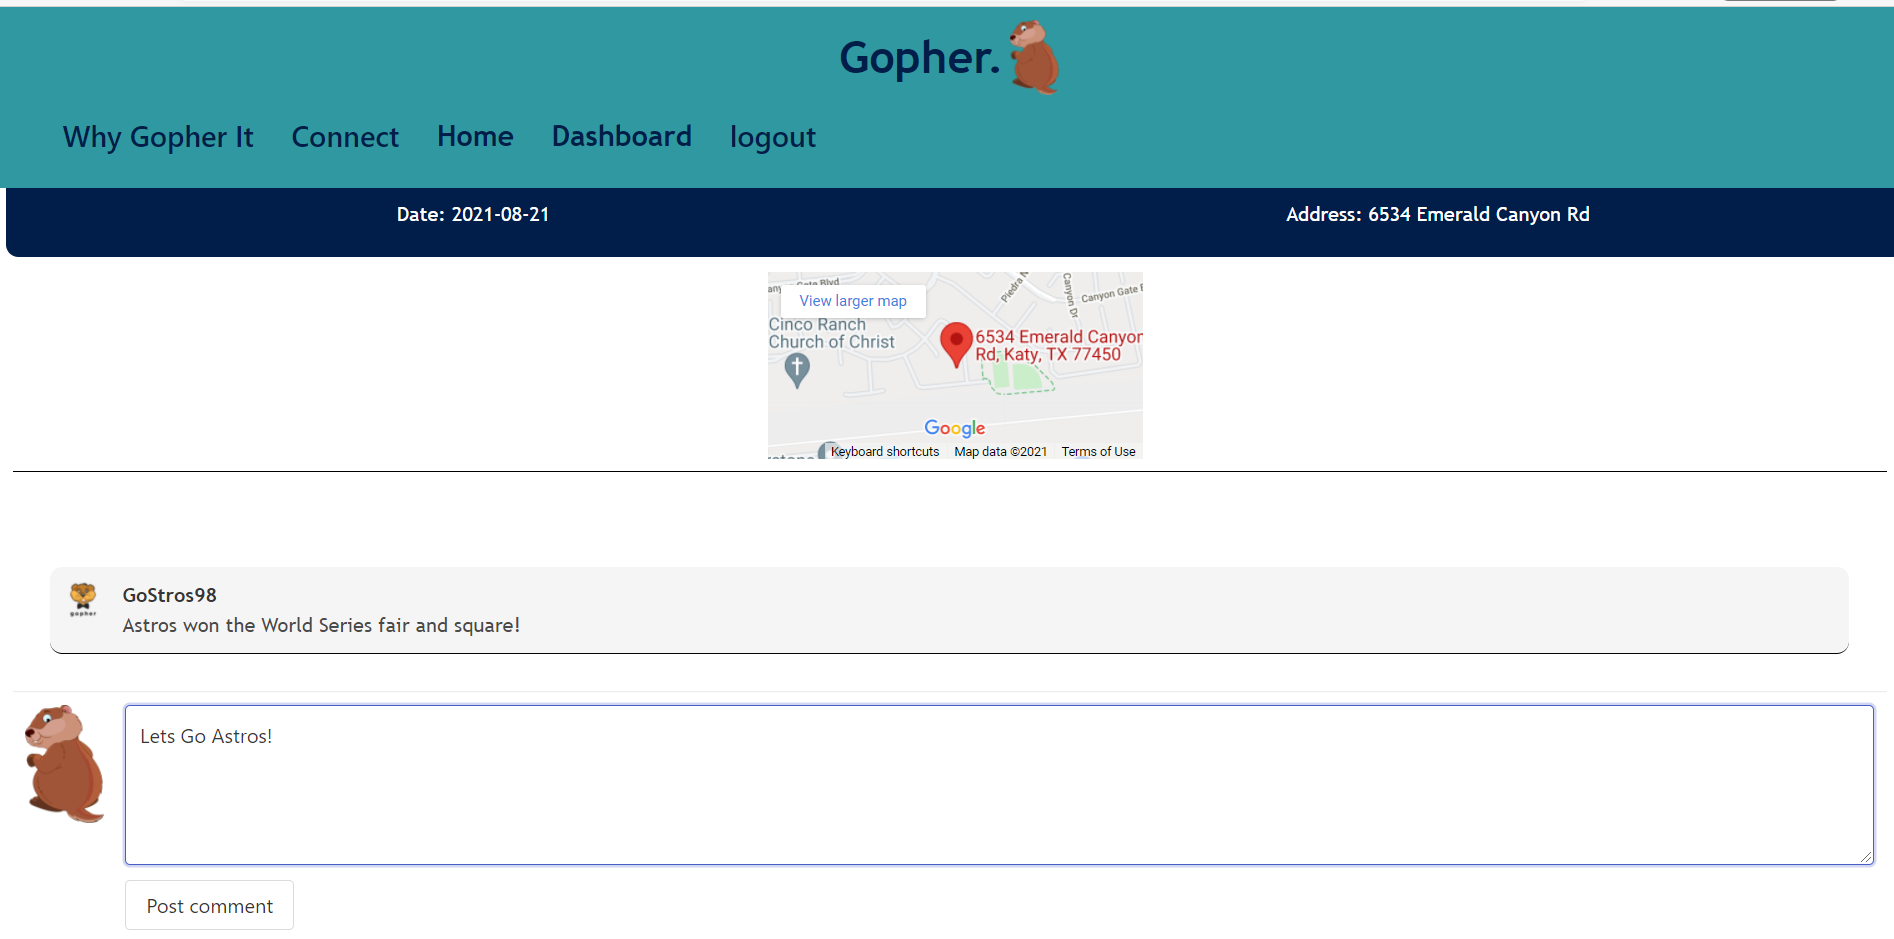Click GoStros98 commenter avatar
1894x939 pixels.
[83, 600]
